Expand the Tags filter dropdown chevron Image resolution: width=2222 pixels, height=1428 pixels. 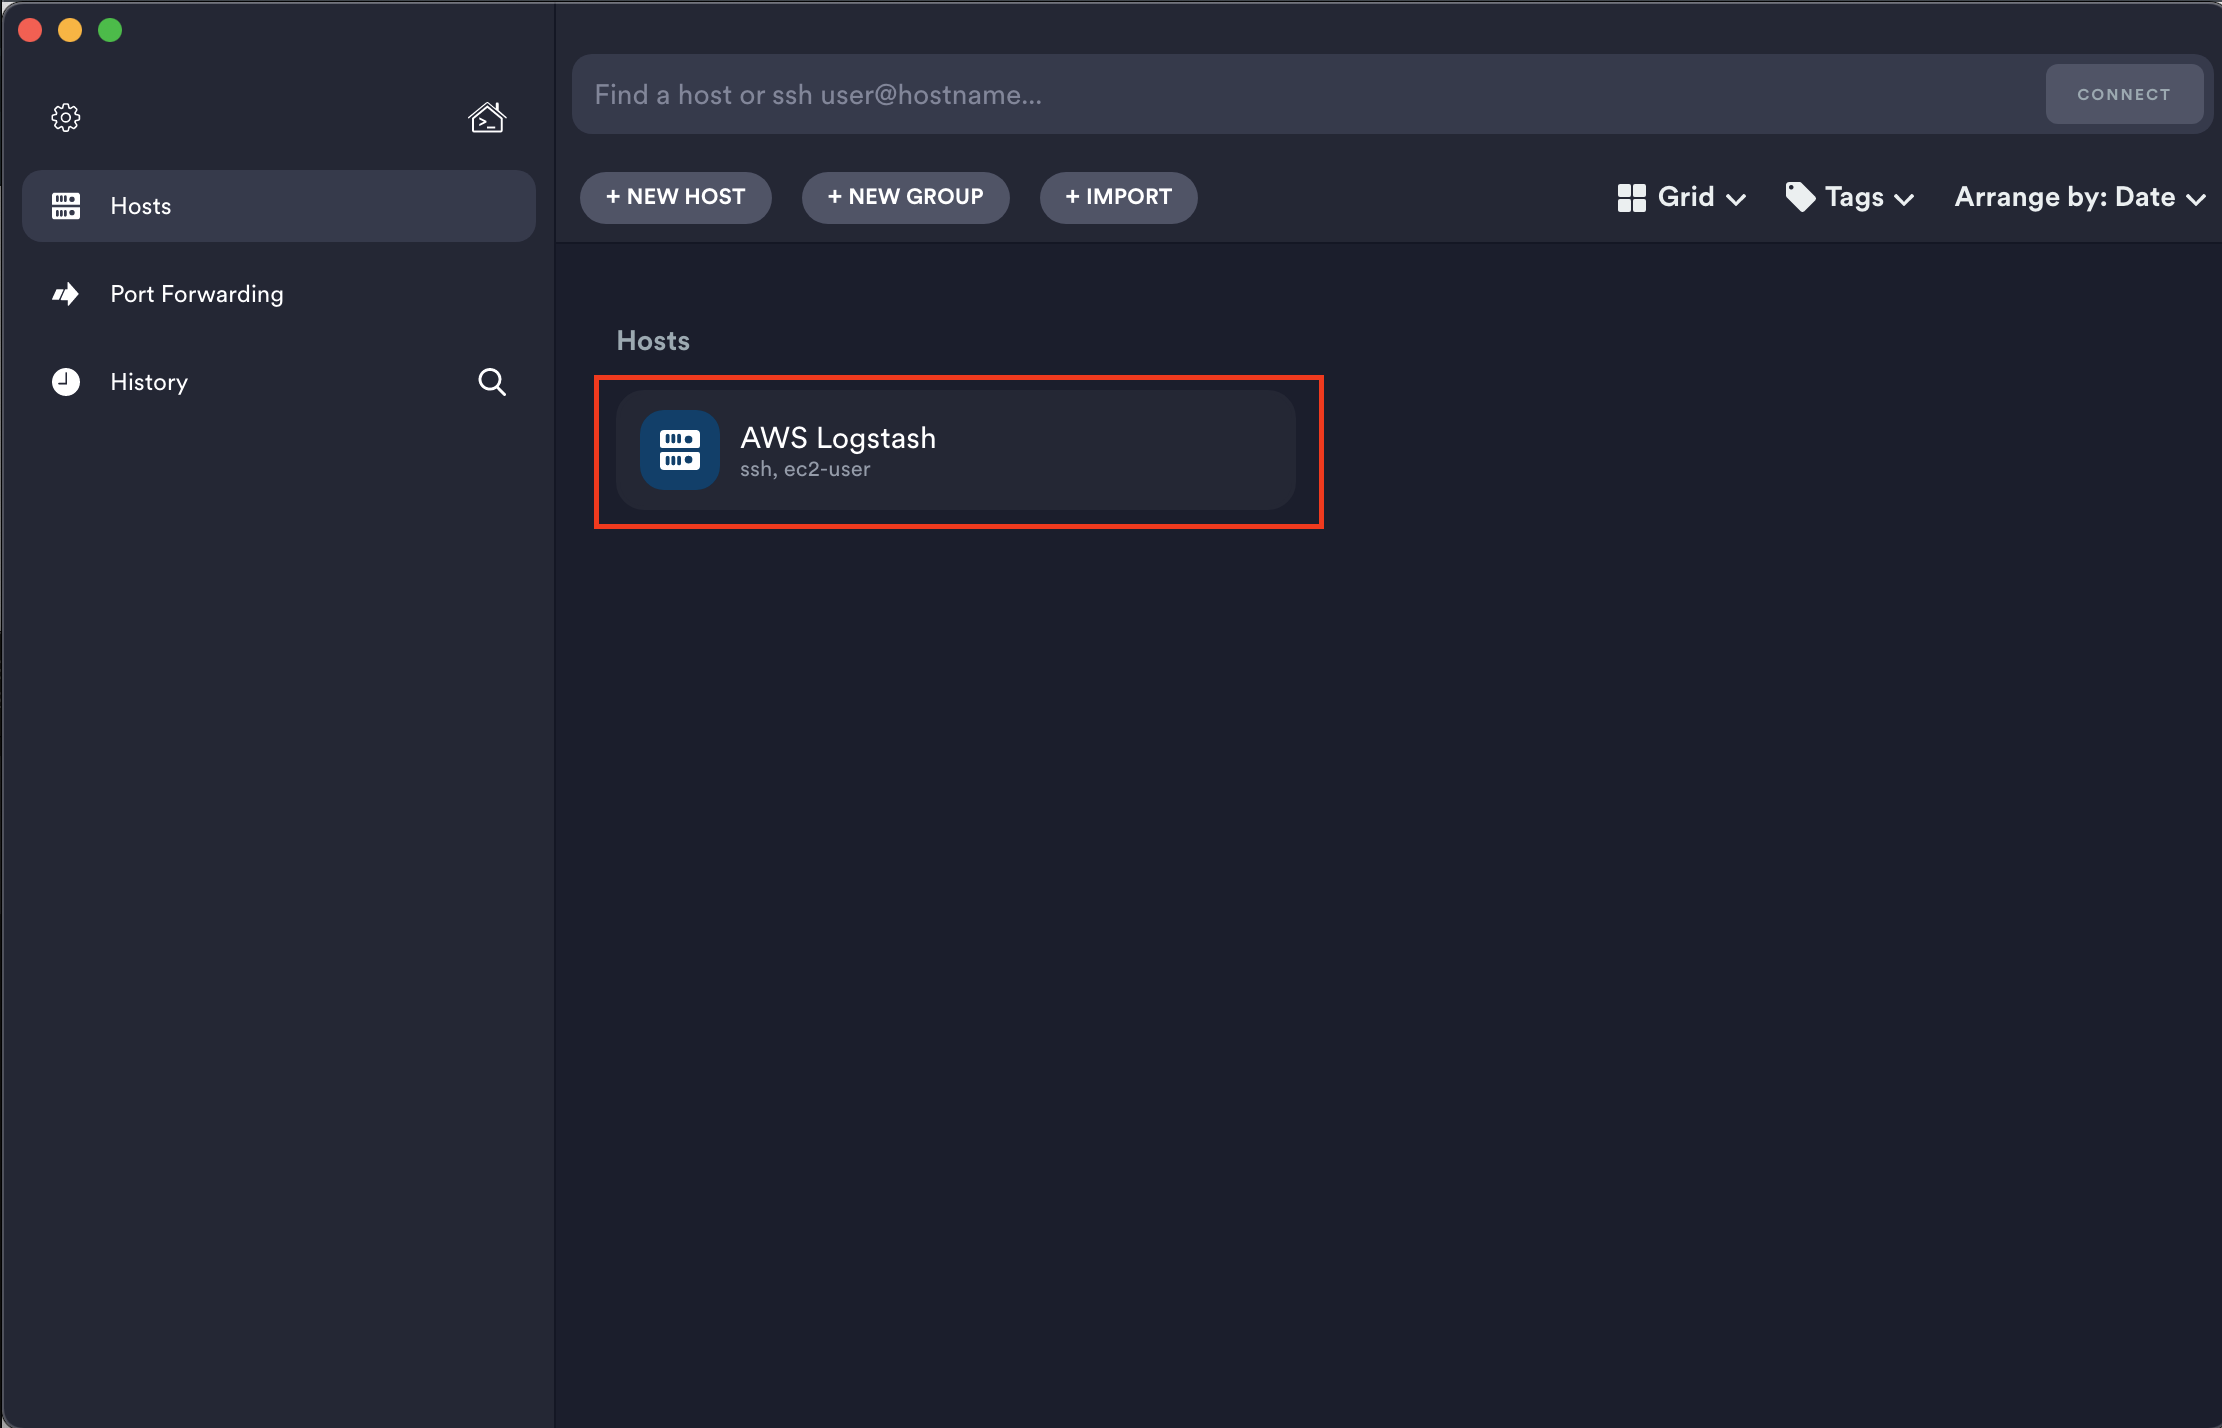click(x=1905, y=199)
